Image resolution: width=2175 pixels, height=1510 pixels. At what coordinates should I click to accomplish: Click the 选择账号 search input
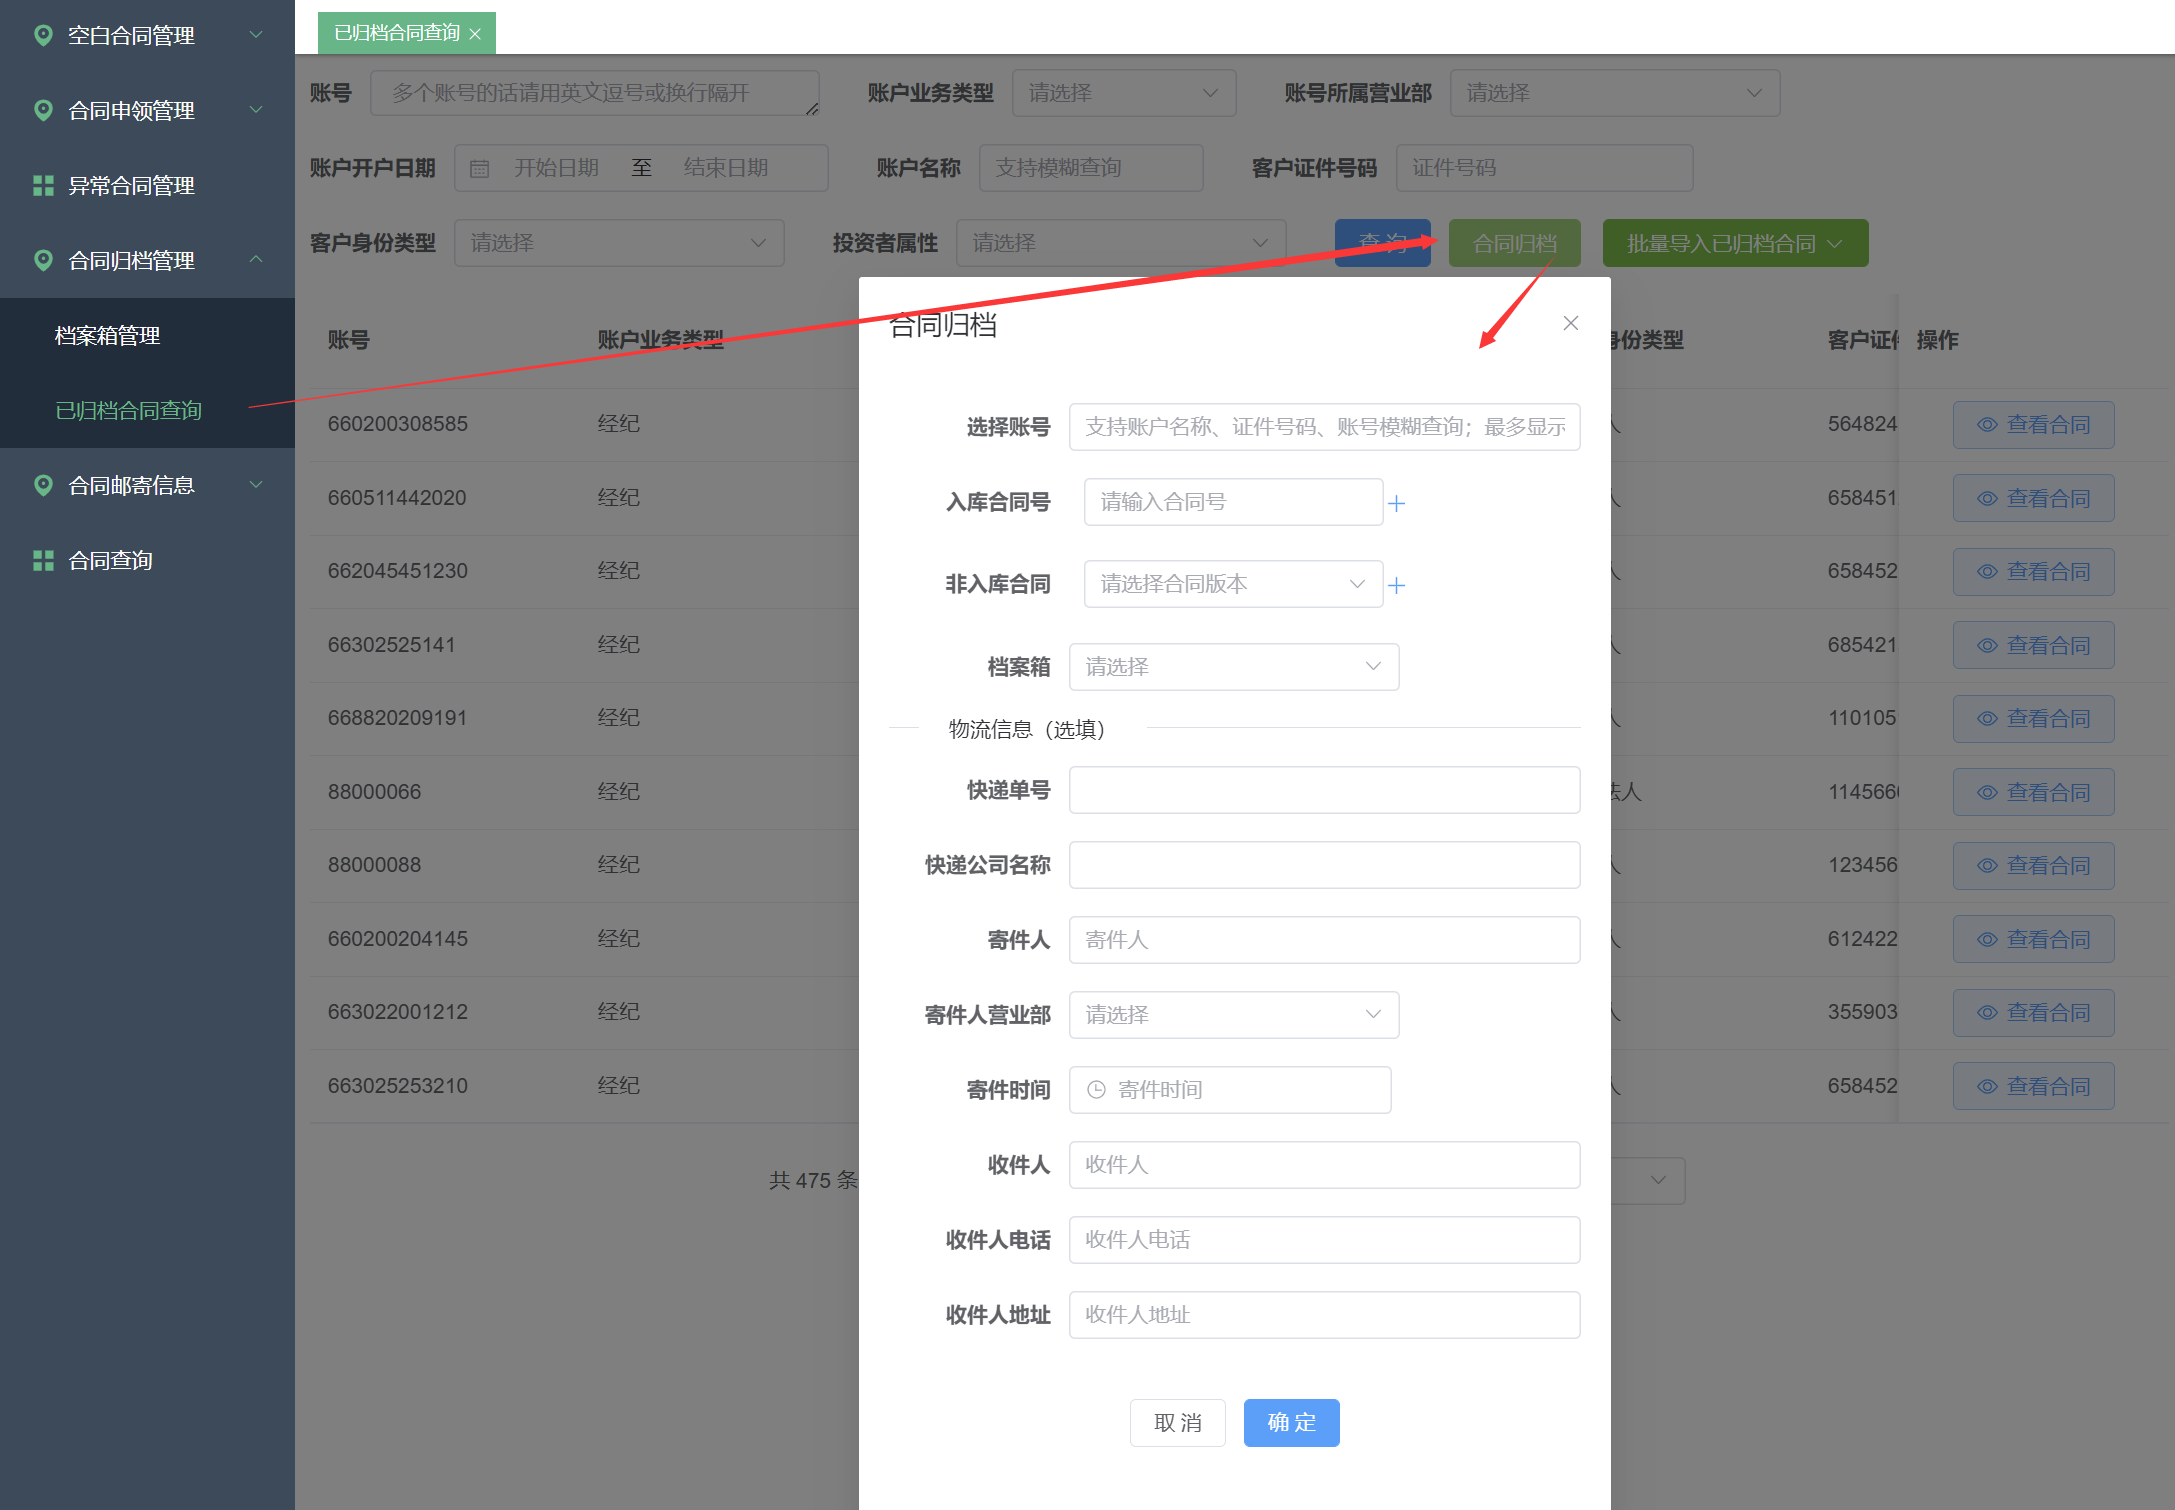pyautogui.click(x=1325, y=427)
